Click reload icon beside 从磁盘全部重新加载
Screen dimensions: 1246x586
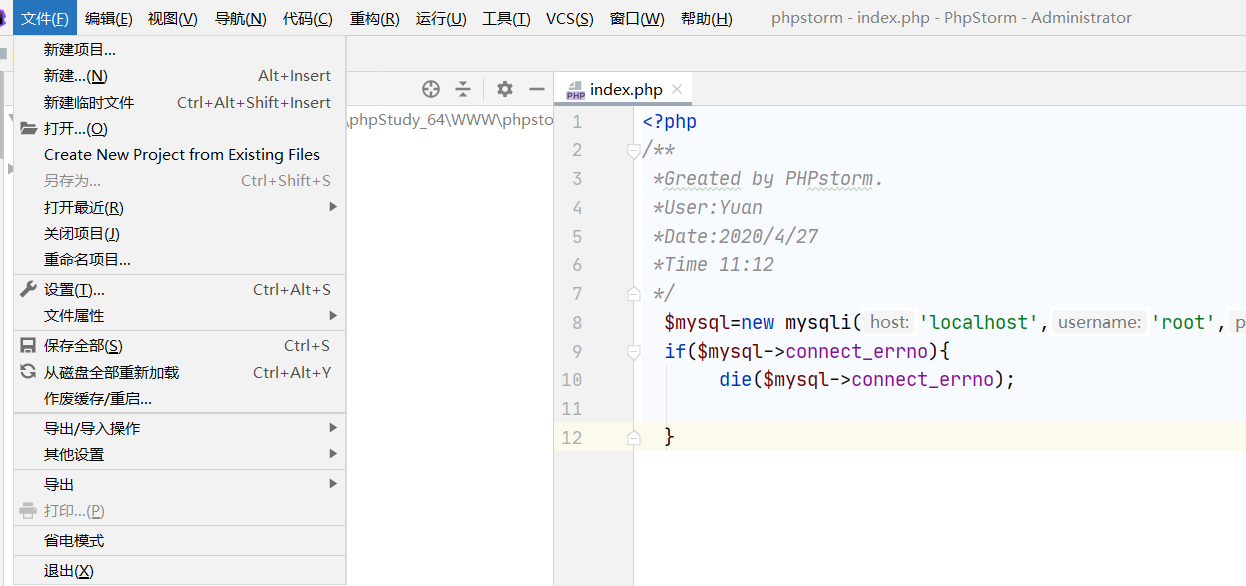[28, 372]
